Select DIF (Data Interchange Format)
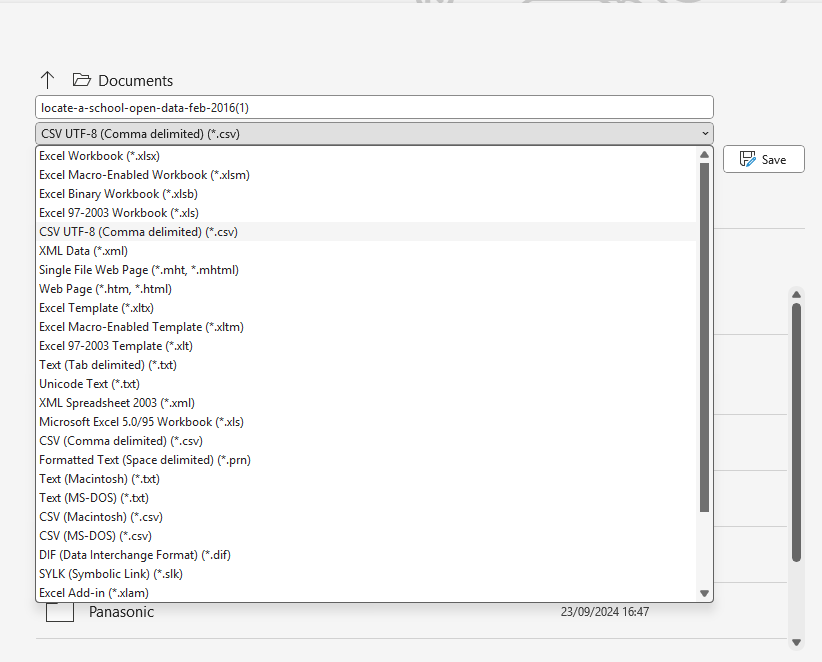Image resolution: width=822 pixels, height=662 pixels. 367,555
